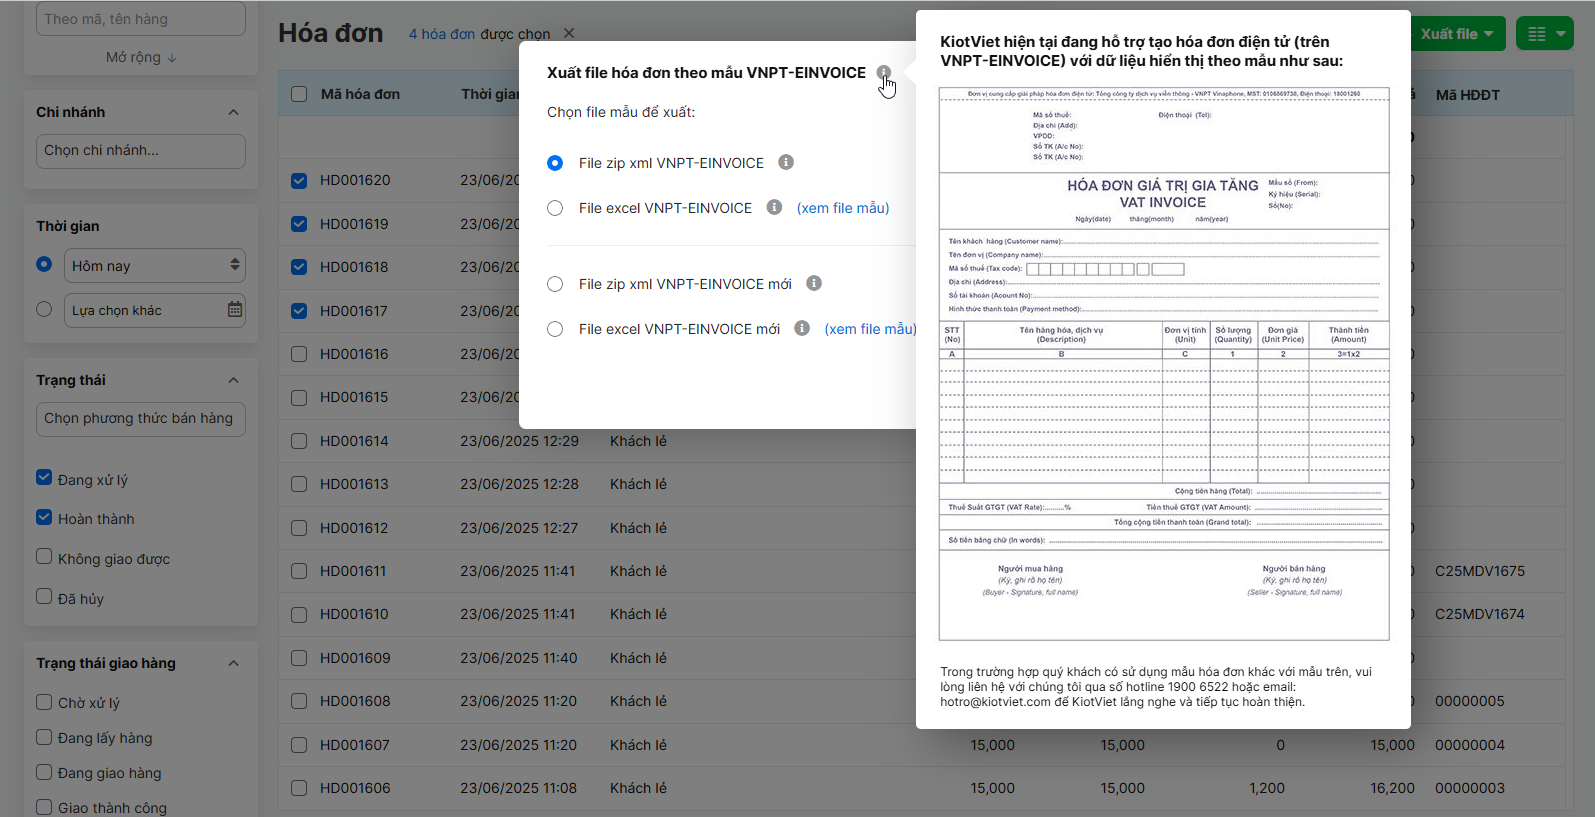Screen dimensions: 1595x817
Task: Click info icon next to File excel VNPT-EINVOICE
Action: (x=774, y=207)
